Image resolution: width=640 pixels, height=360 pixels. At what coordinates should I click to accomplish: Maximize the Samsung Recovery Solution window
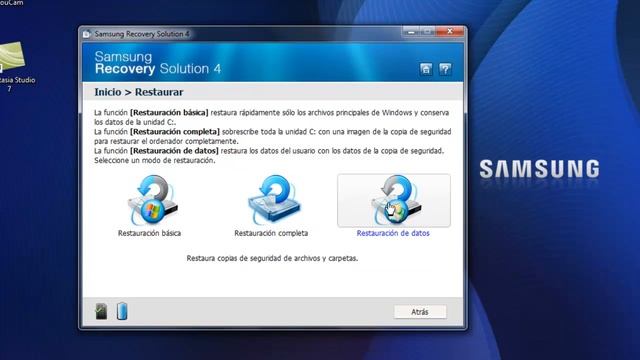[x=428, y=31]
